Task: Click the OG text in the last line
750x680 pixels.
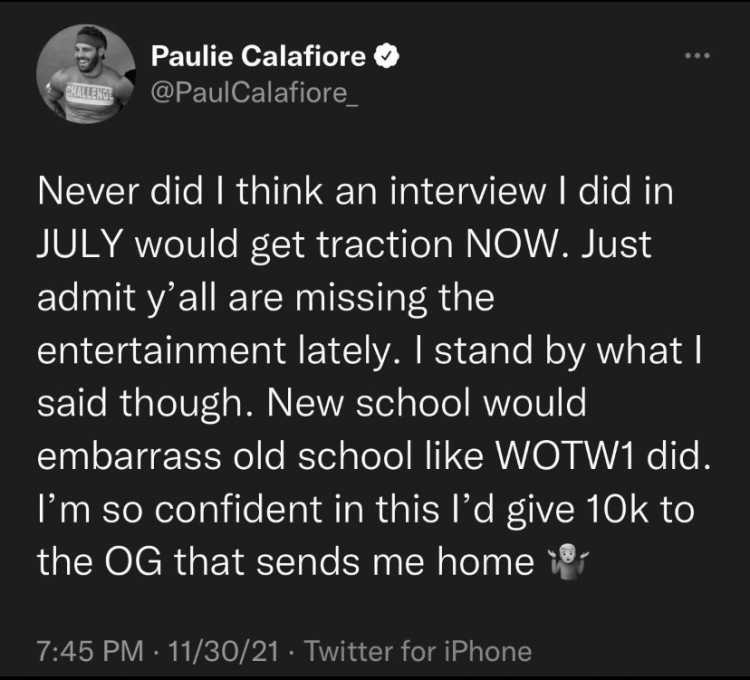Action: click(x=132, y=561)
